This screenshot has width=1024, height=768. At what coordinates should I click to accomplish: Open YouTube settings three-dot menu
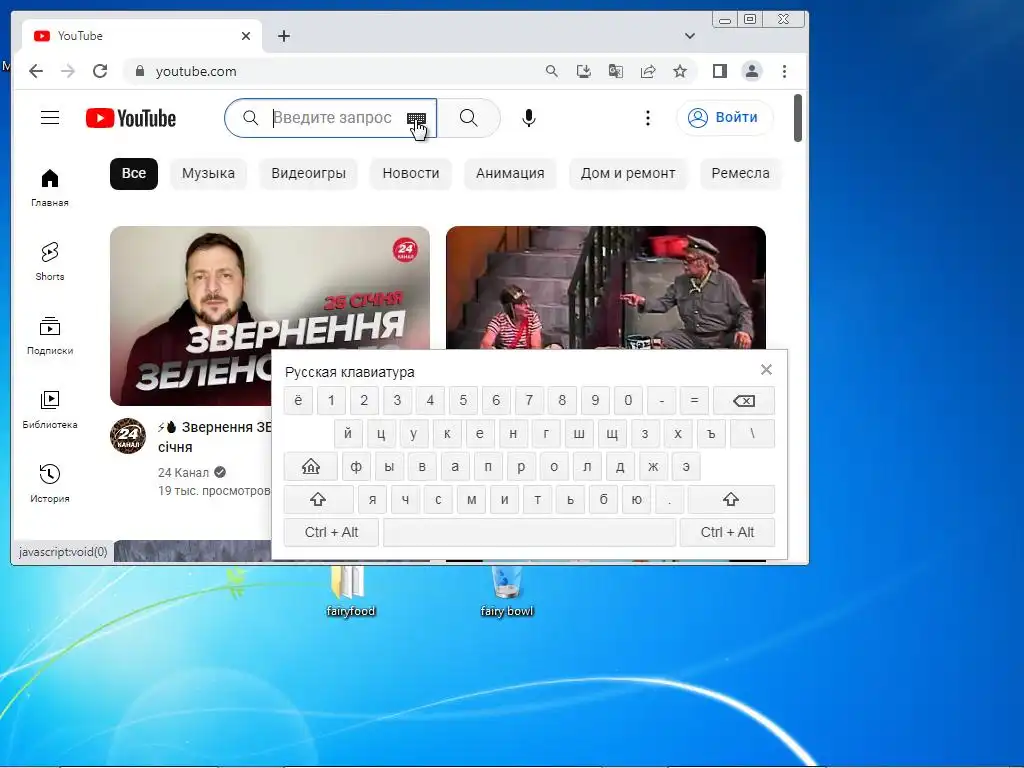(x=647, y=118)
